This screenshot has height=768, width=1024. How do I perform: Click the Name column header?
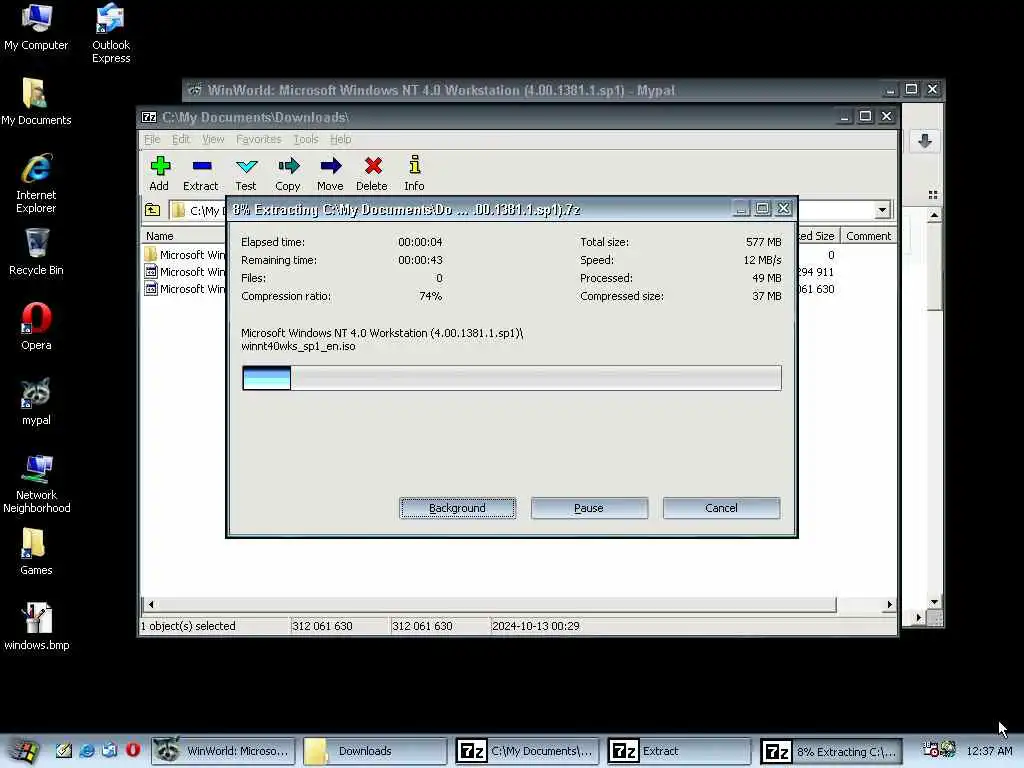183,236
